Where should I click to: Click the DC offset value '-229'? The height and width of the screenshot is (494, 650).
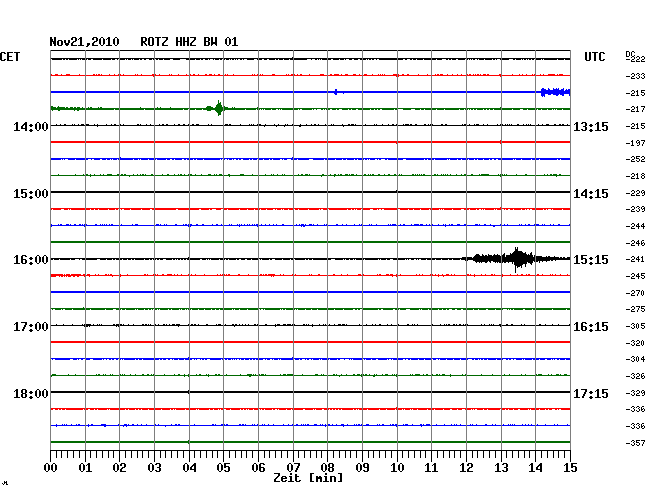coord(635,193)
